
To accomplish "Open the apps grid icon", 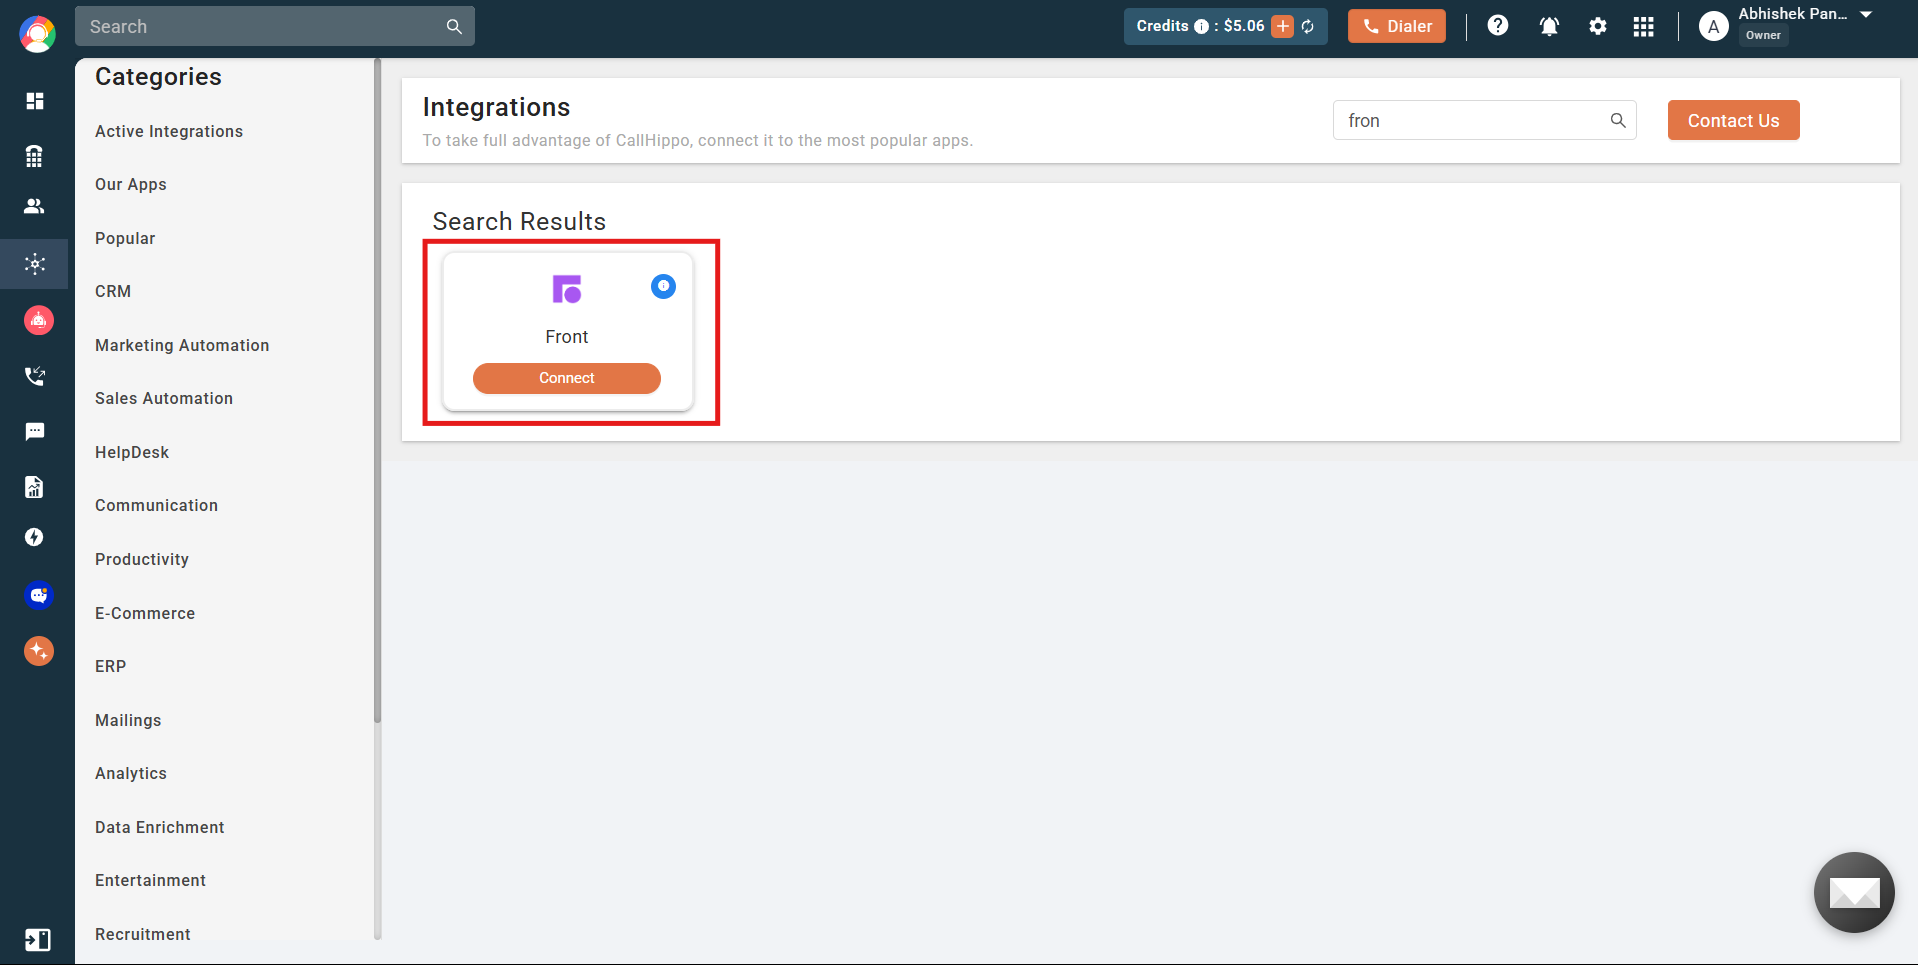I will pyautogui.click(x=1643, y=27).
